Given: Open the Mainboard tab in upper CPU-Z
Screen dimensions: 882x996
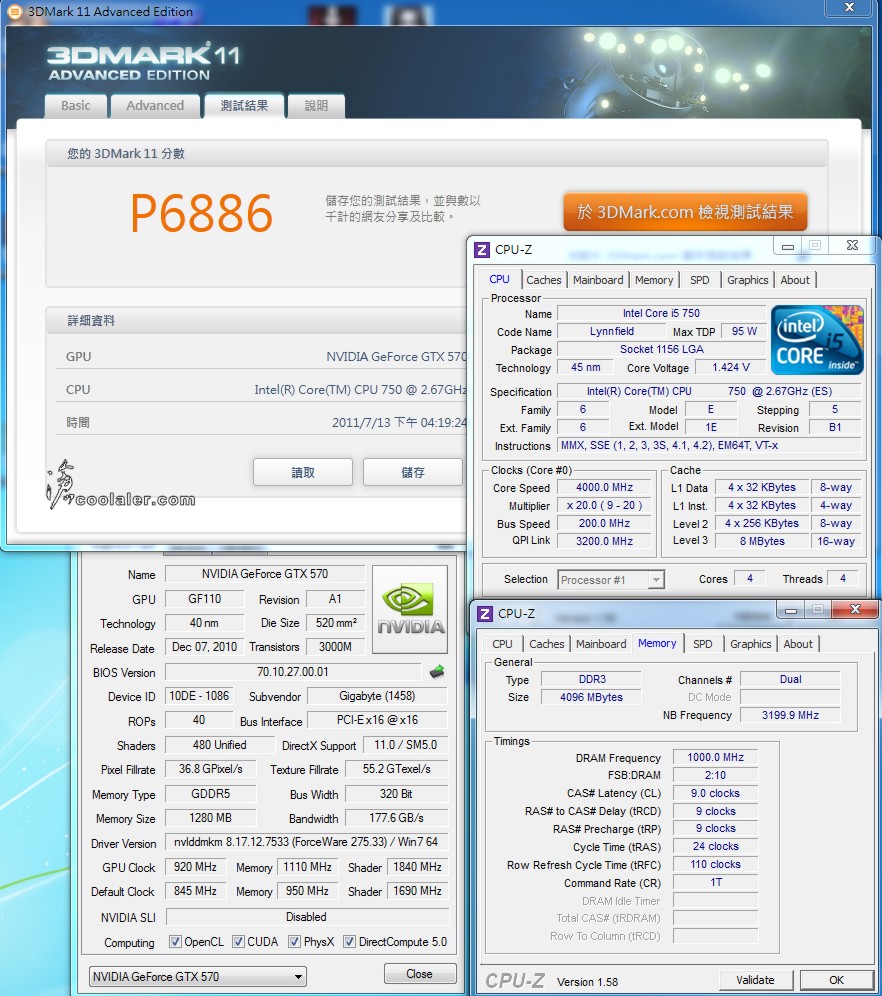Looking at the screenshot, I should point(598,280).
